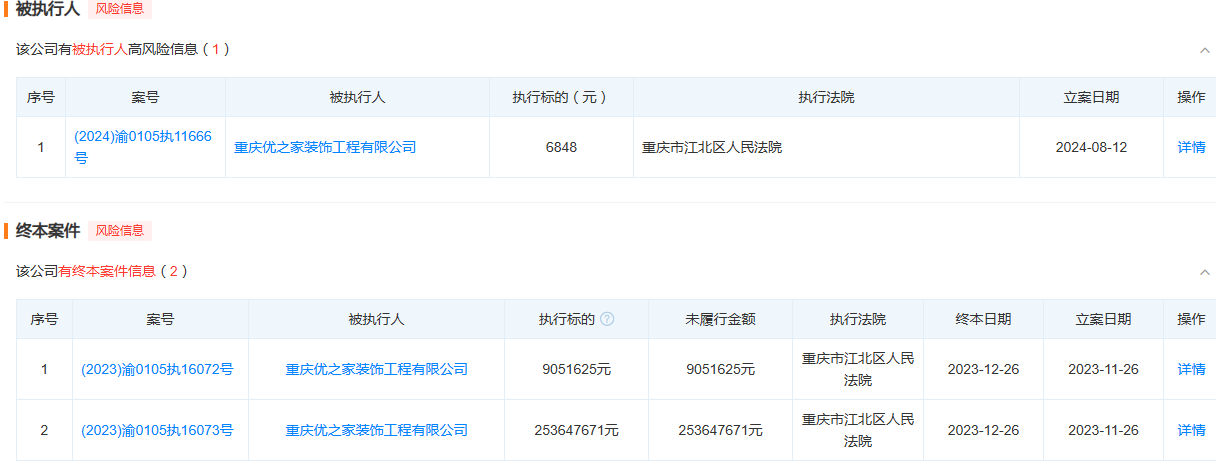The image size is (1216, 465).
Task: Open company link in row with 253647671元
Action: 377,430
